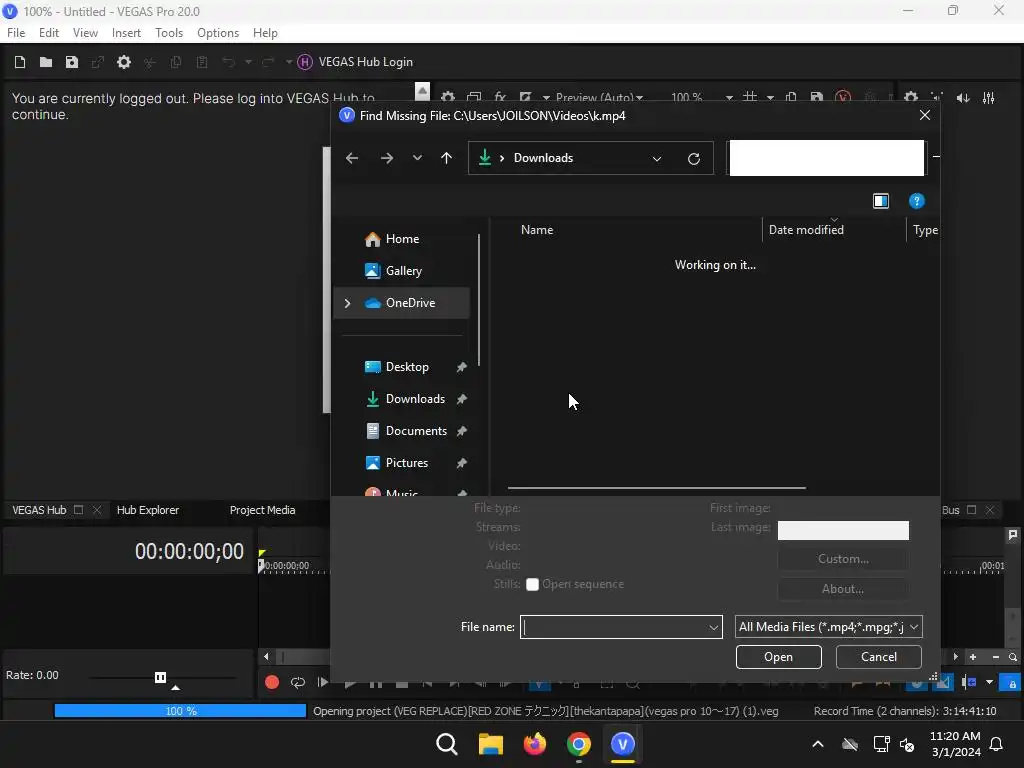Open the View menu
1024x768 pixels.
85,33
